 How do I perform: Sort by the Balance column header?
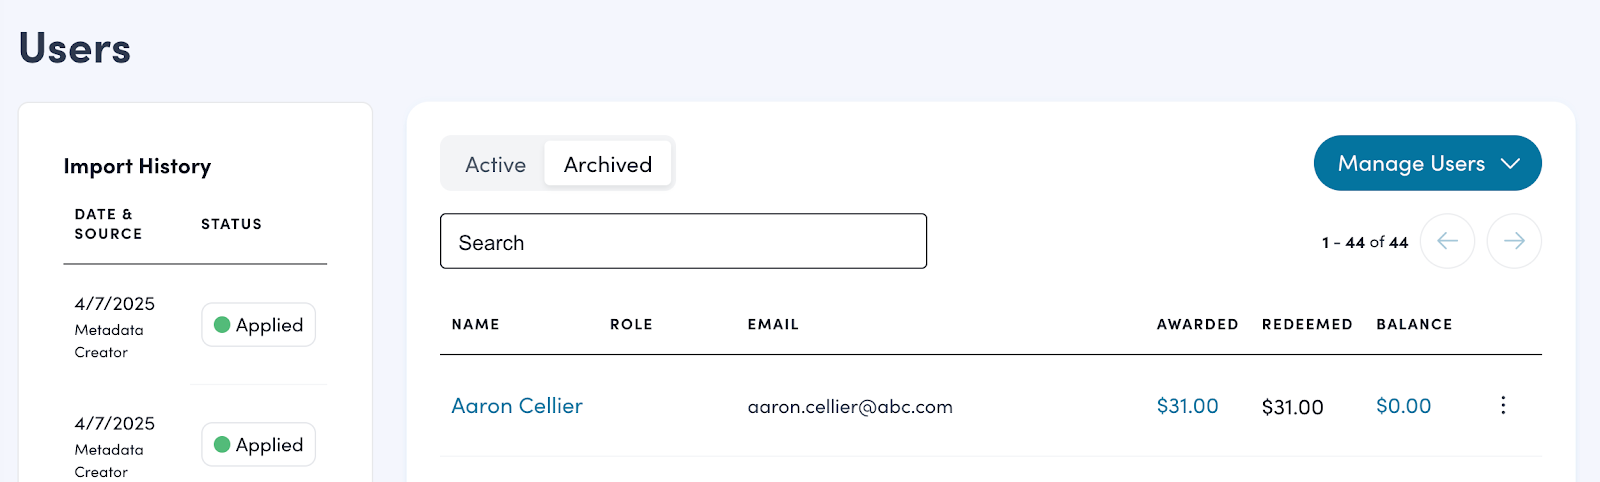point(1414,324)
